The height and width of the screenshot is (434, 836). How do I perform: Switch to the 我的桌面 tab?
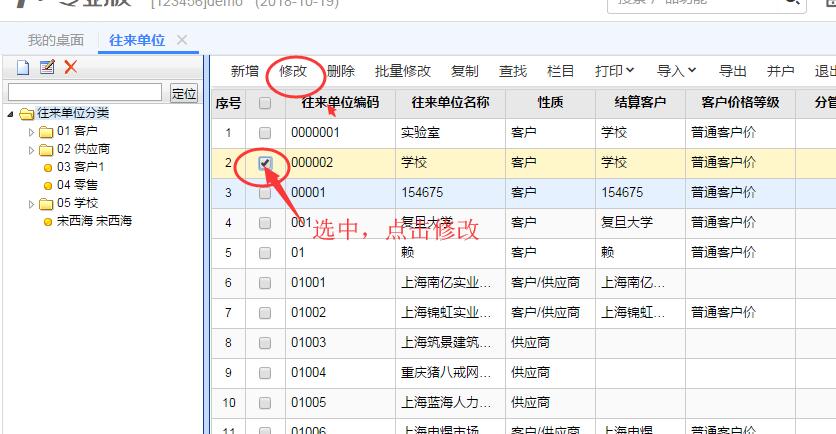54,40
